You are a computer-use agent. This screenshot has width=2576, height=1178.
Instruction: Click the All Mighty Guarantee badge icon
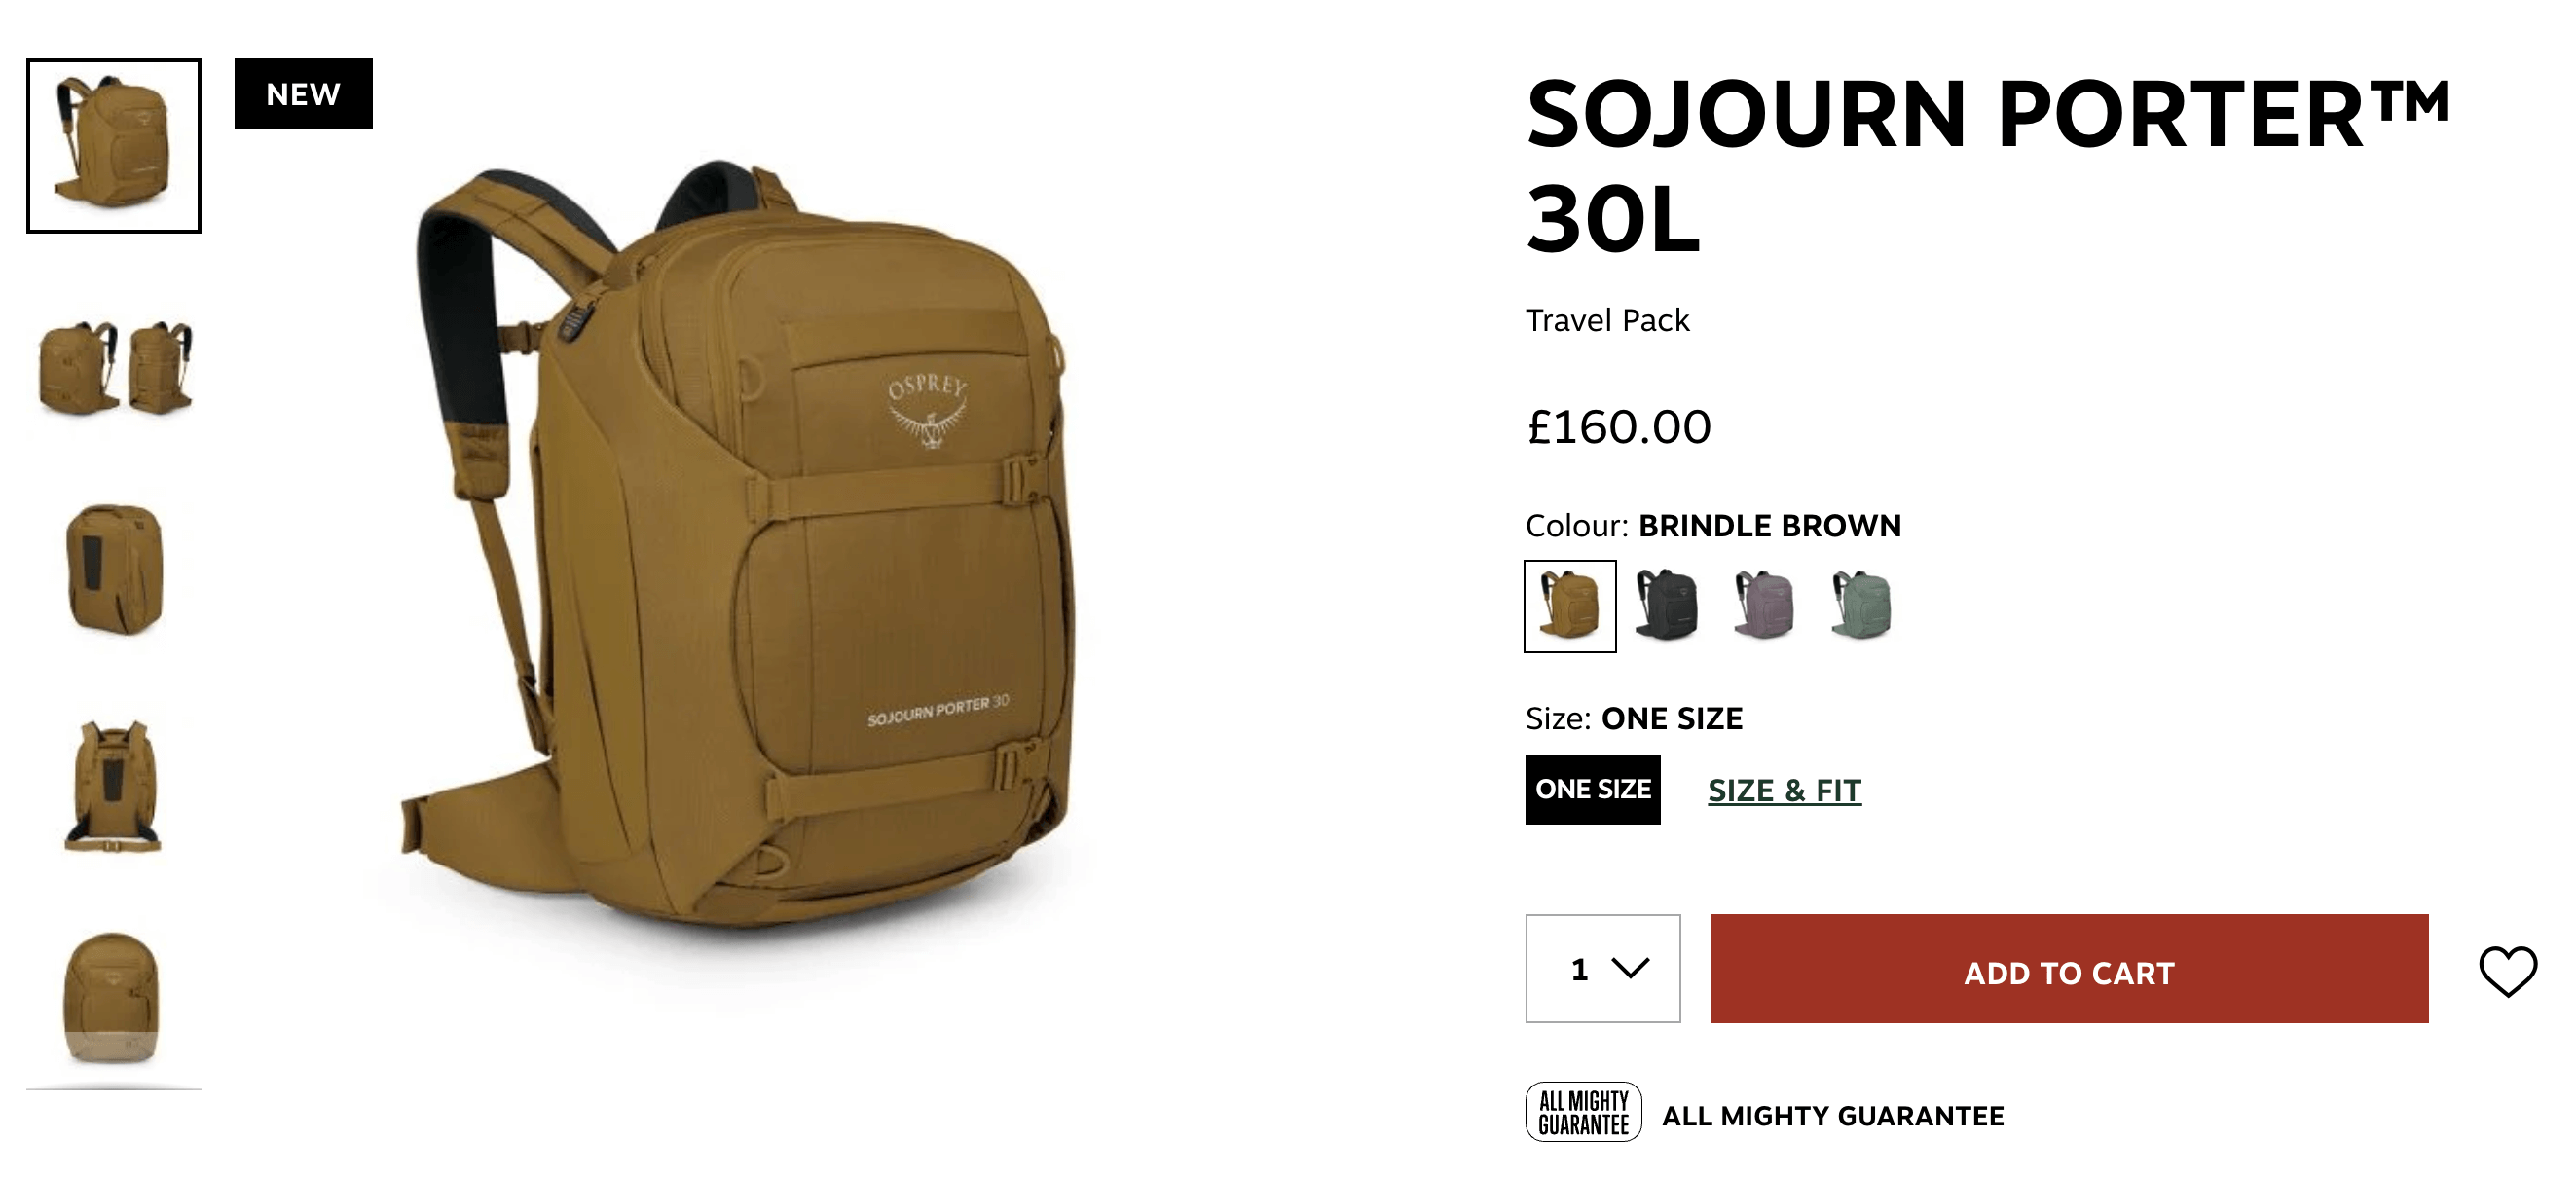point(1583,1112)
